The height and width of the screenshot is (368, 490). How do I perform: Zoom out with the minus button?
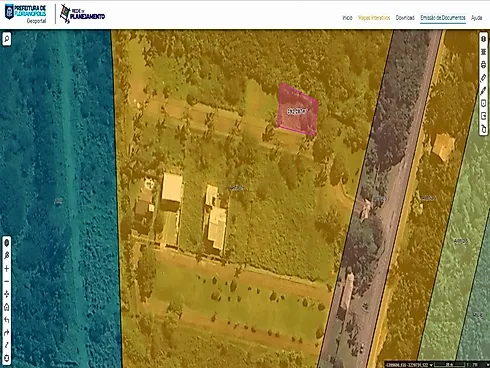[7, 281]
